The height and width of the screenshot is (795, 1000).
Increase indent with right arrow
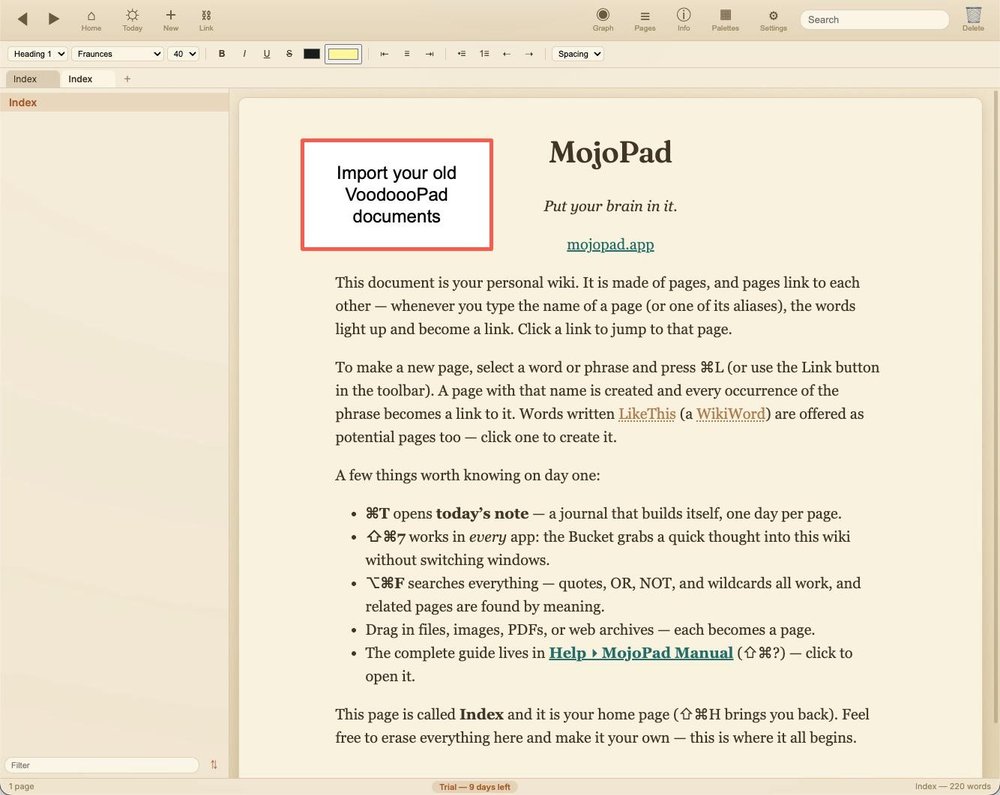coord(529,54)
